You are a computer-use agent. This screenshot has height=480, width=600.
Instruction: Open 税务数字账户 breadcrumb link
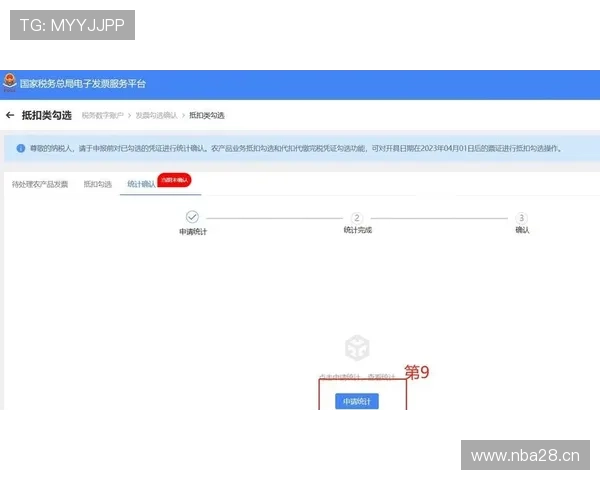103,115
